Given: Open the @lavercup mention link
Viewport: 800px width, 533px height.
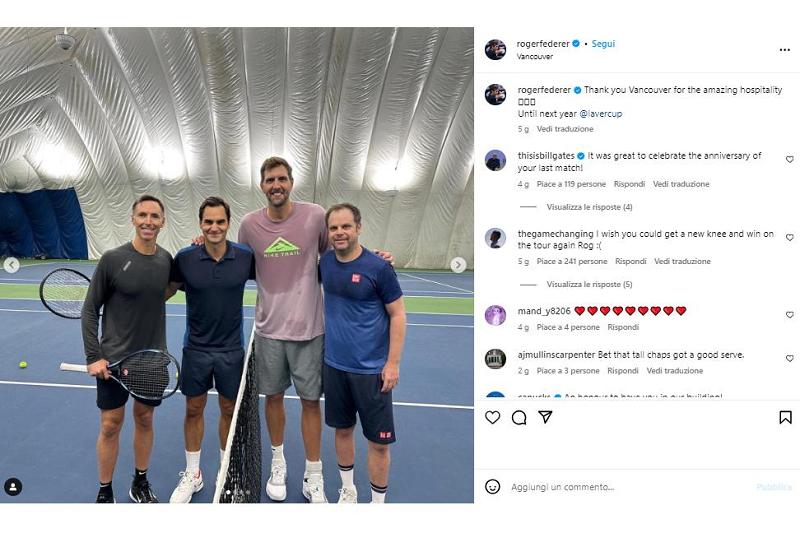Looking at the screenshot, I should 601,114.
